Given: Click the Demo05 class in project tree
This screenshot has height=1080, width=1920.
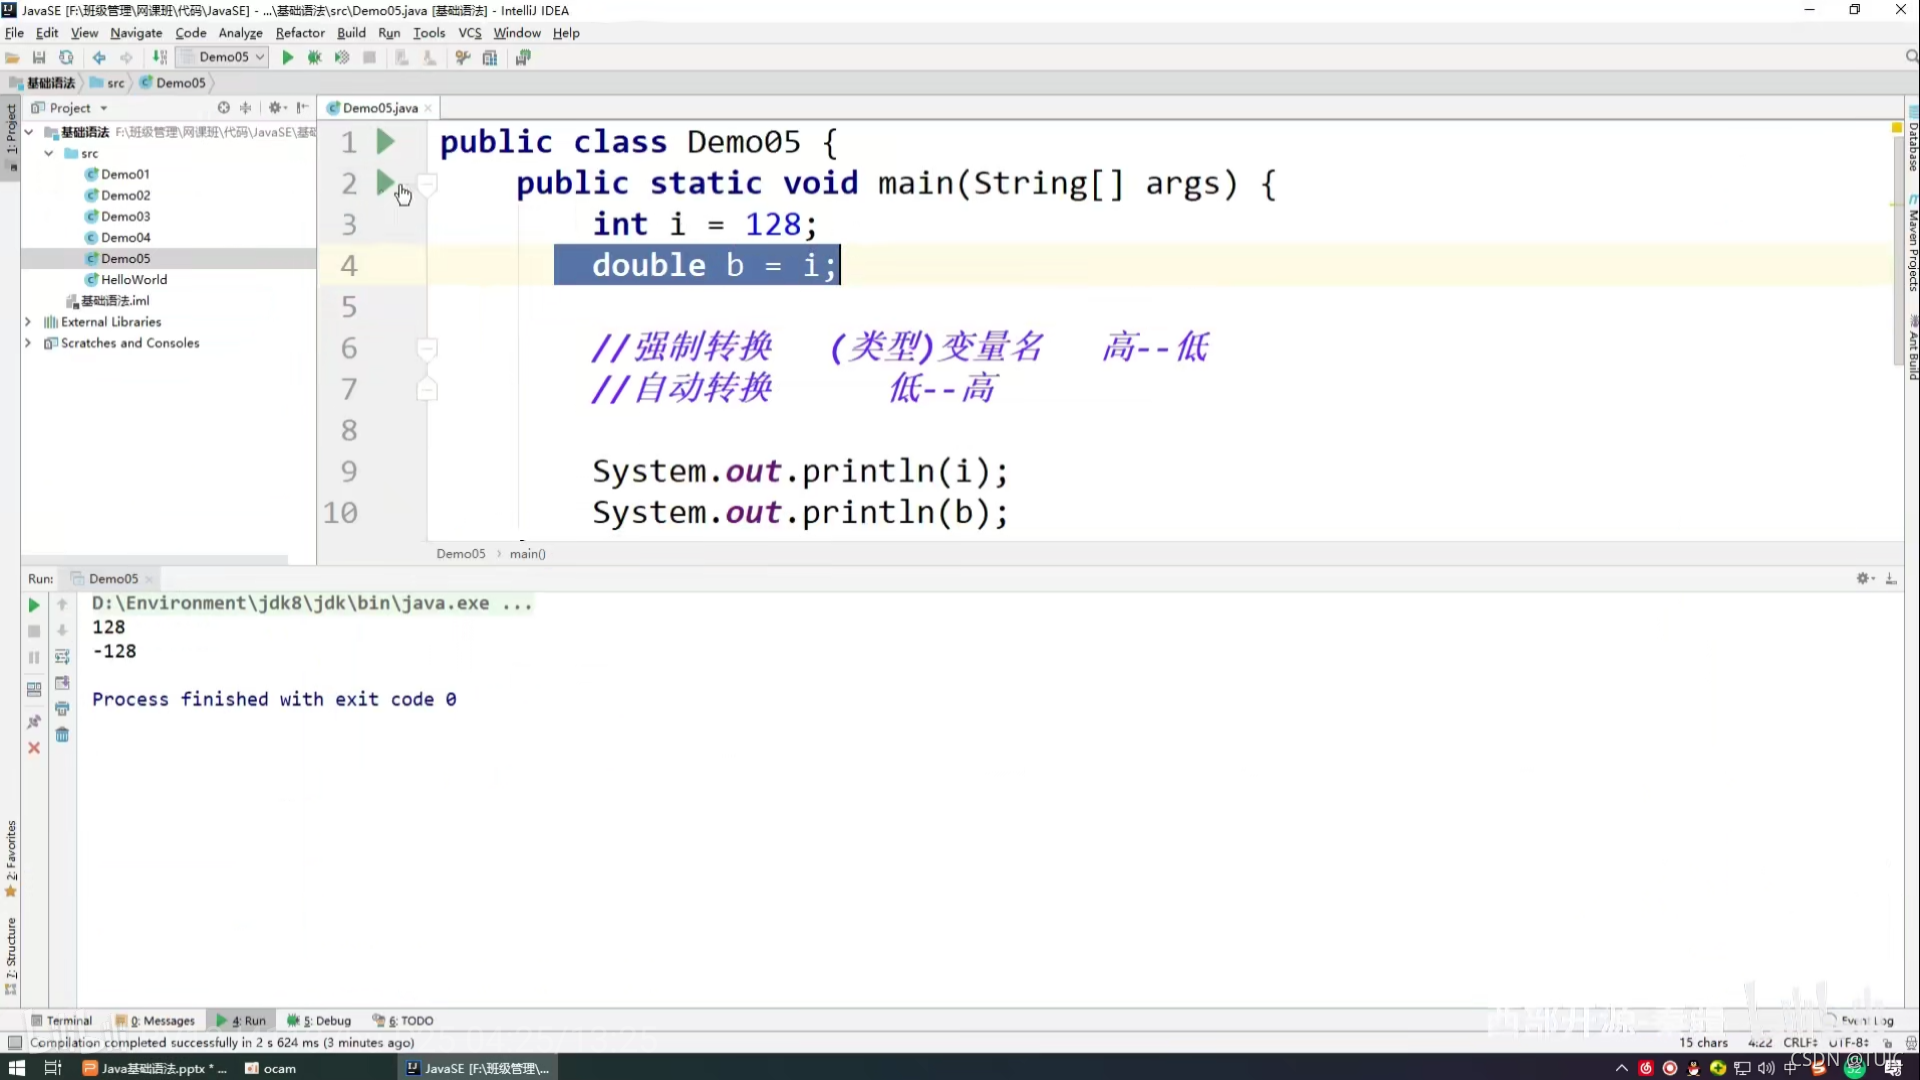Looking at the screenshot, I should [x=125, y=258].
